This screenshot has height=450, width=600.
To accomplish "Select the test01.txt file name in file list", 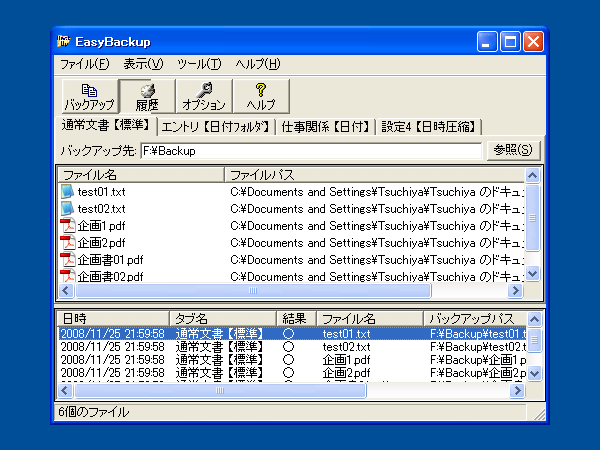I will click(x=101, y=192).
